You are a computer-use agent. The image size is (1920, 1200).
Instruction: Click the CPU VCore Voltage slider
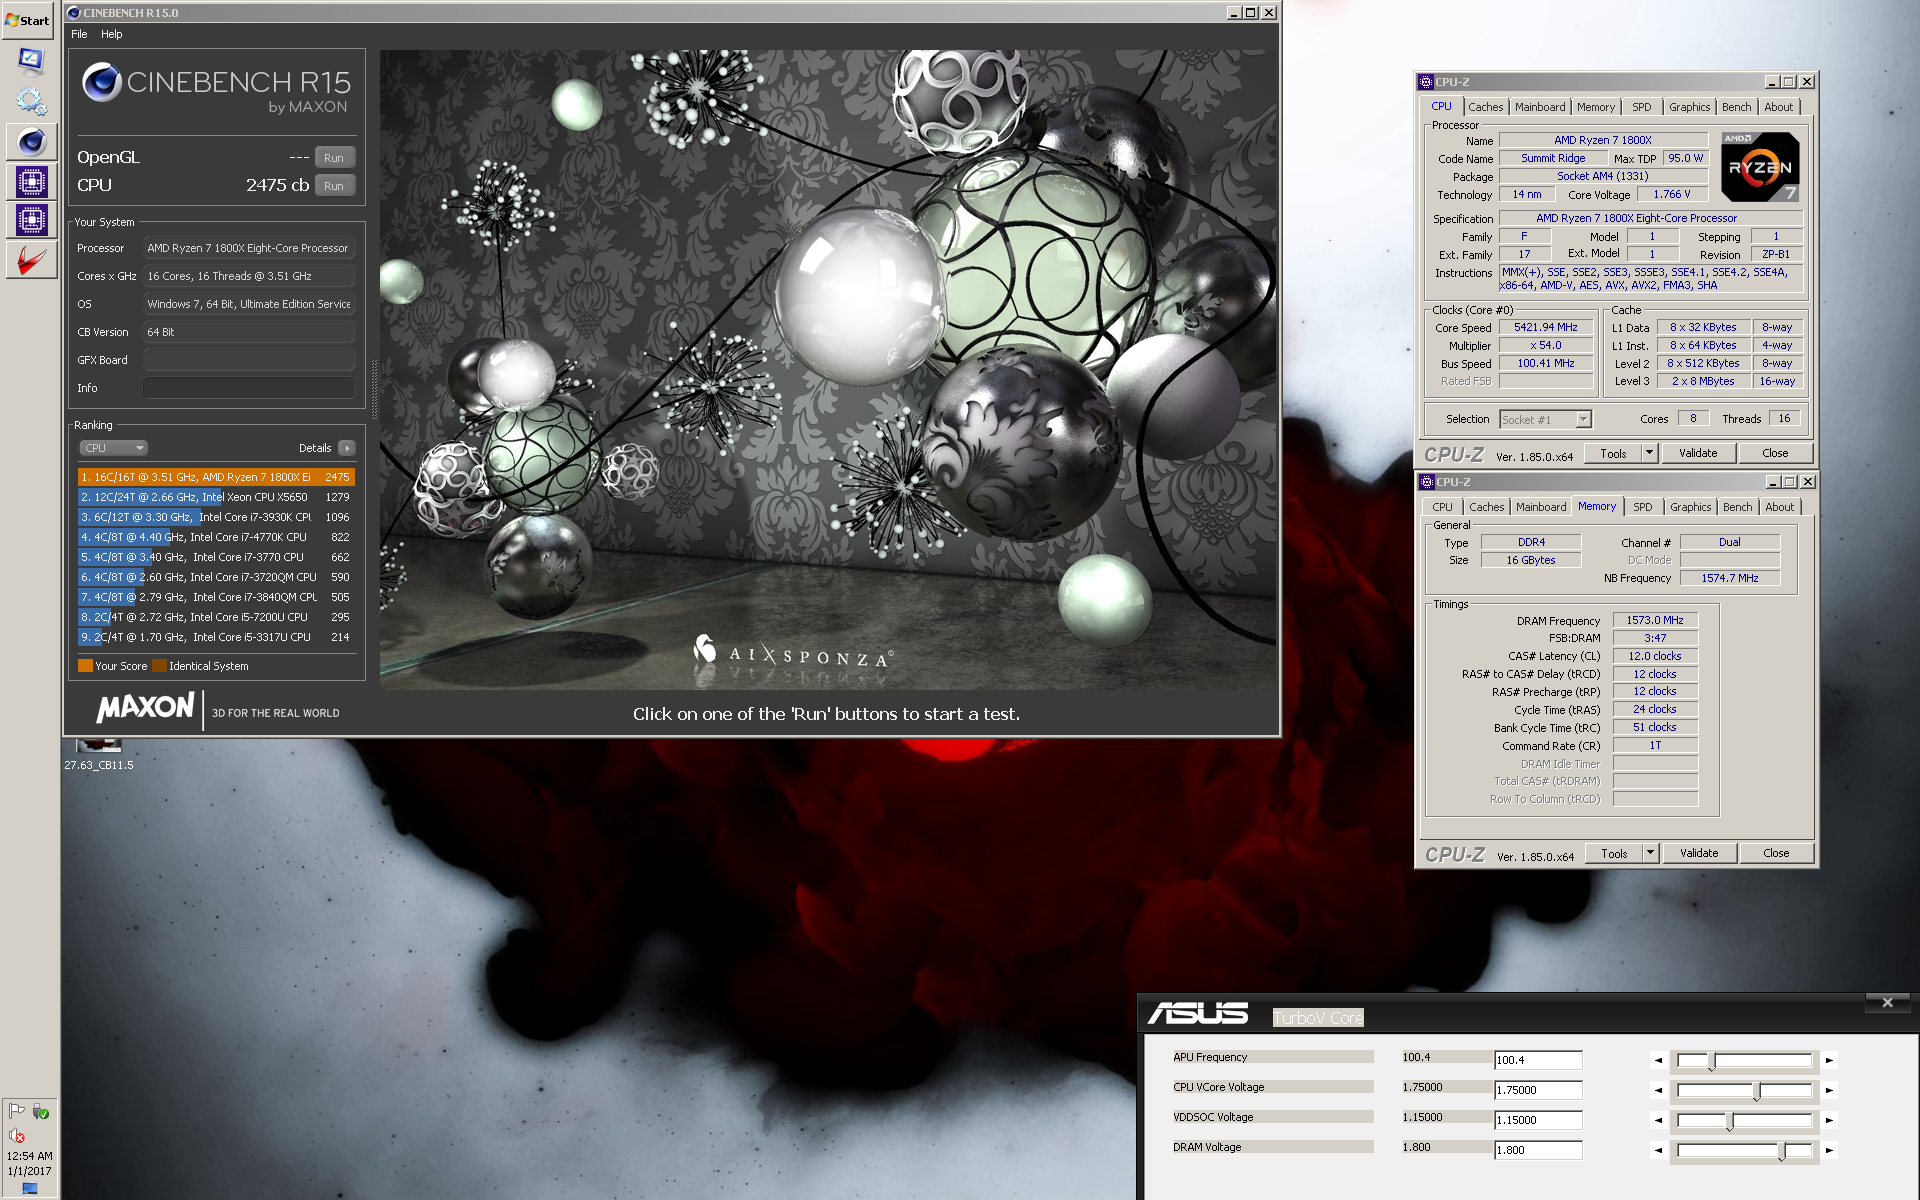(1744, 1090)
